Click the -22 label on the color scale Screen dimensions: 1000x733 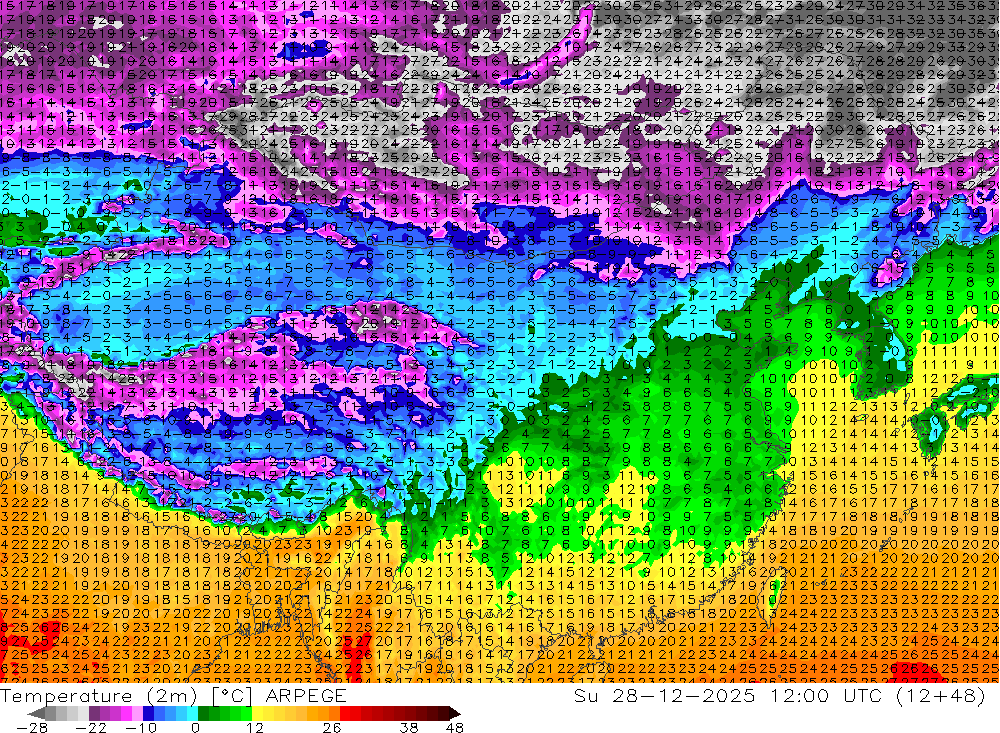coord(91,728)
